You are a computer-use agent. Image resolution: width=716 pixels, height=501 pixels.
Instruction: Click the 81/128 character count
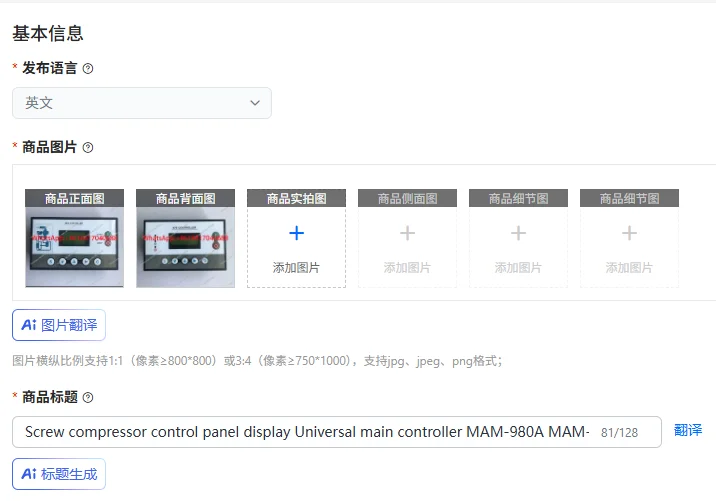pyautogui.click(x=619, y=432)
